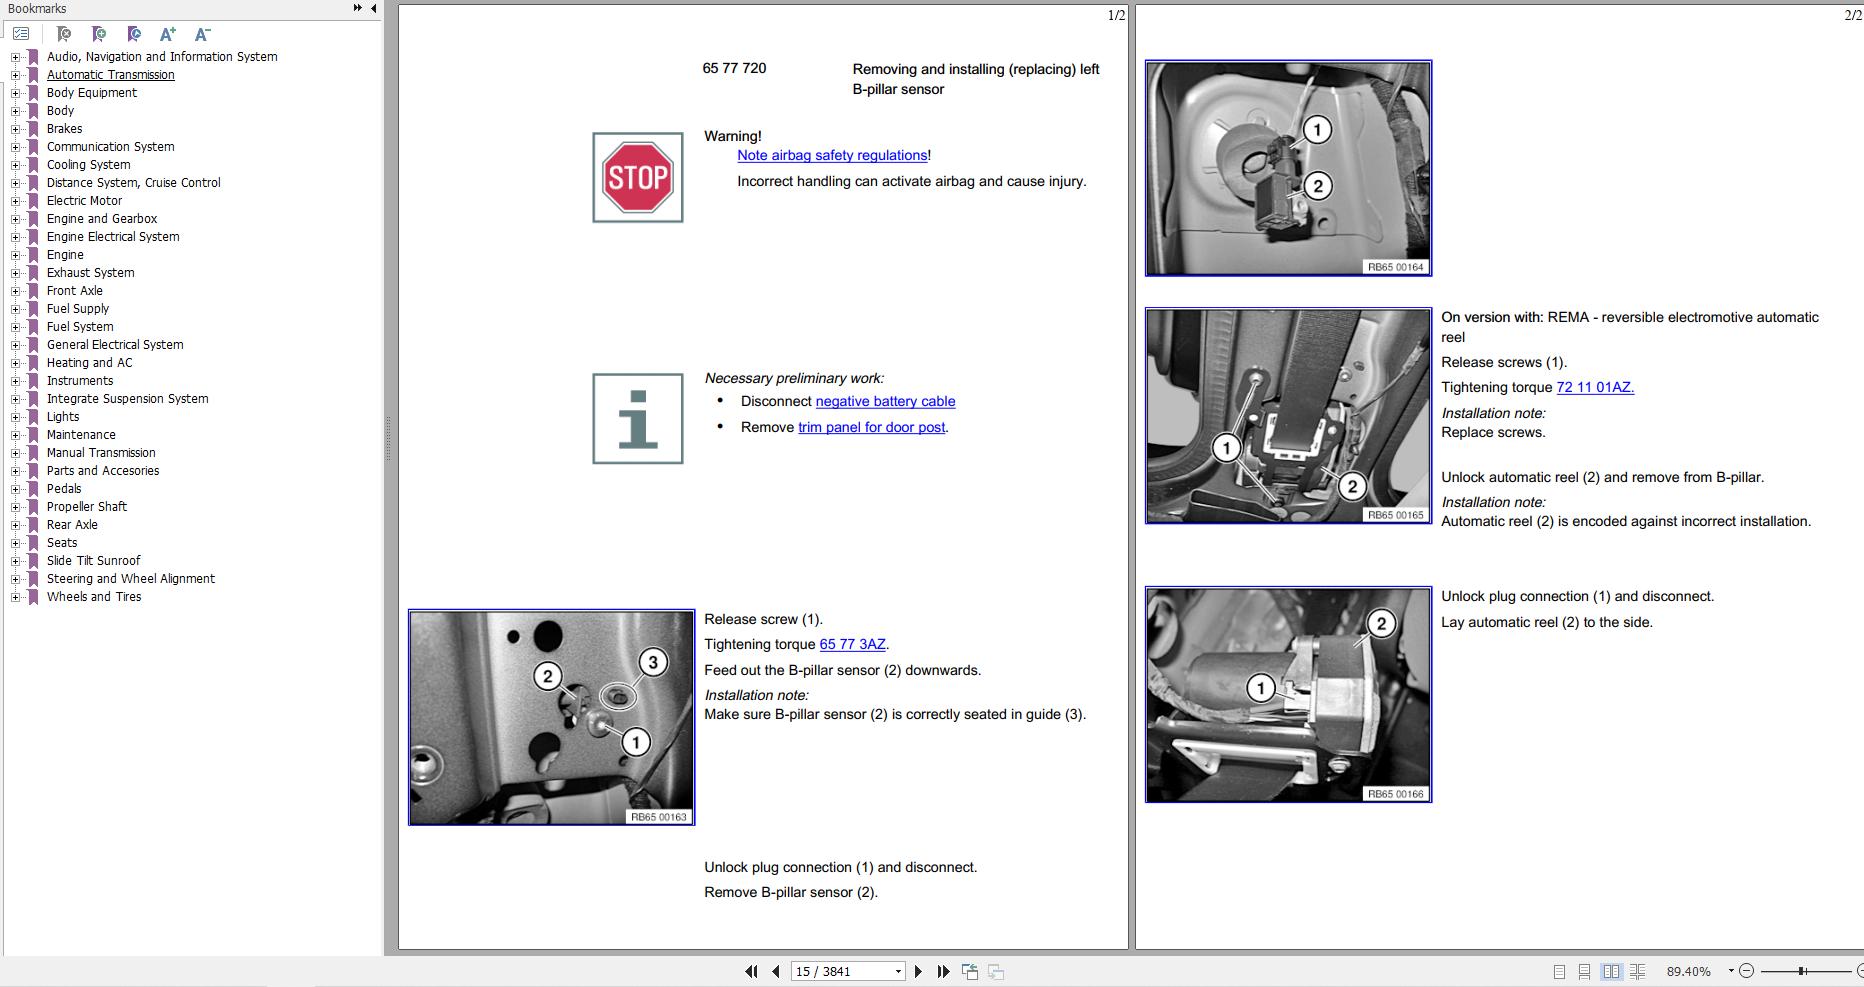1864x987 pixels.
Task: Select the Body bookmark
Action: pos(60,111)
